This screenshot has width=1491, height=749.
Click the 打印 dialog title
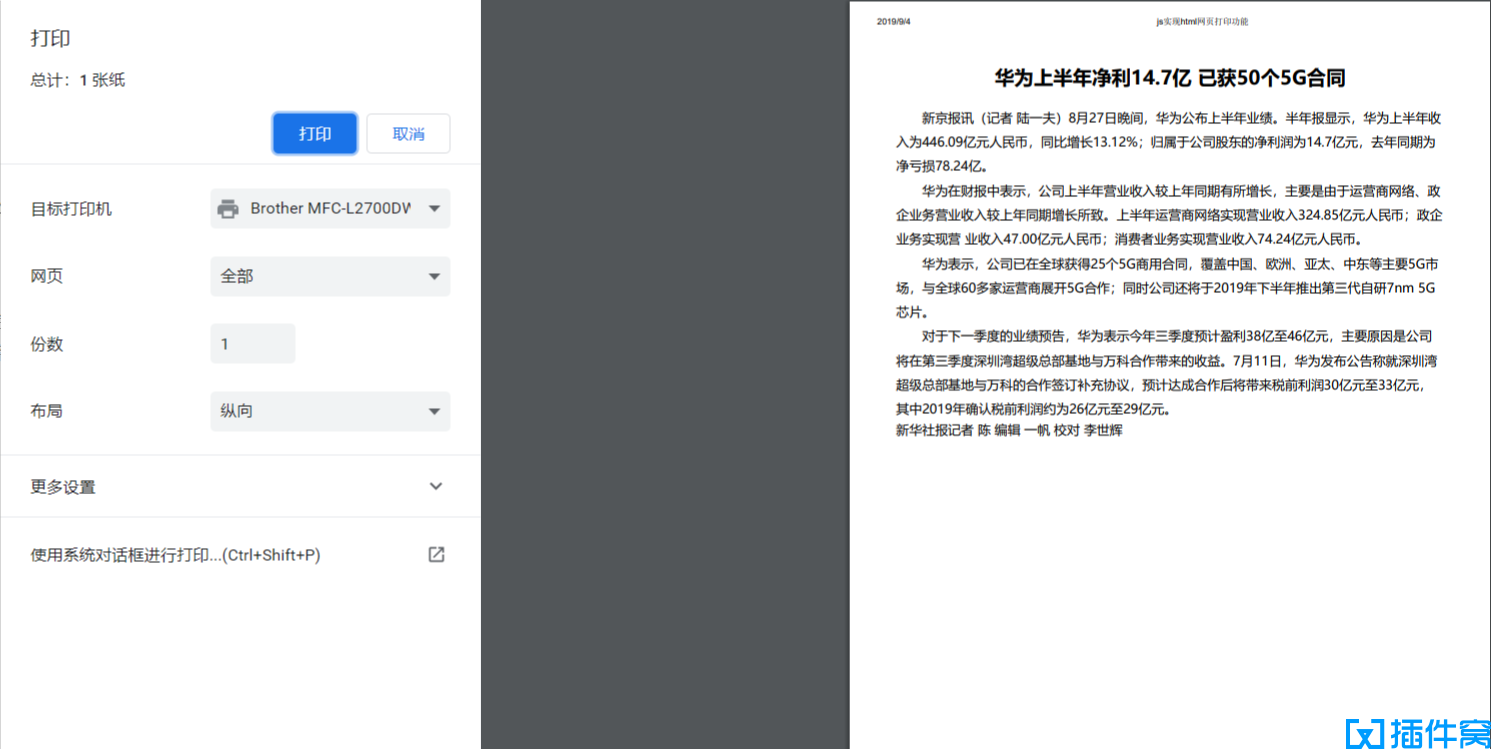pos(50,39)
